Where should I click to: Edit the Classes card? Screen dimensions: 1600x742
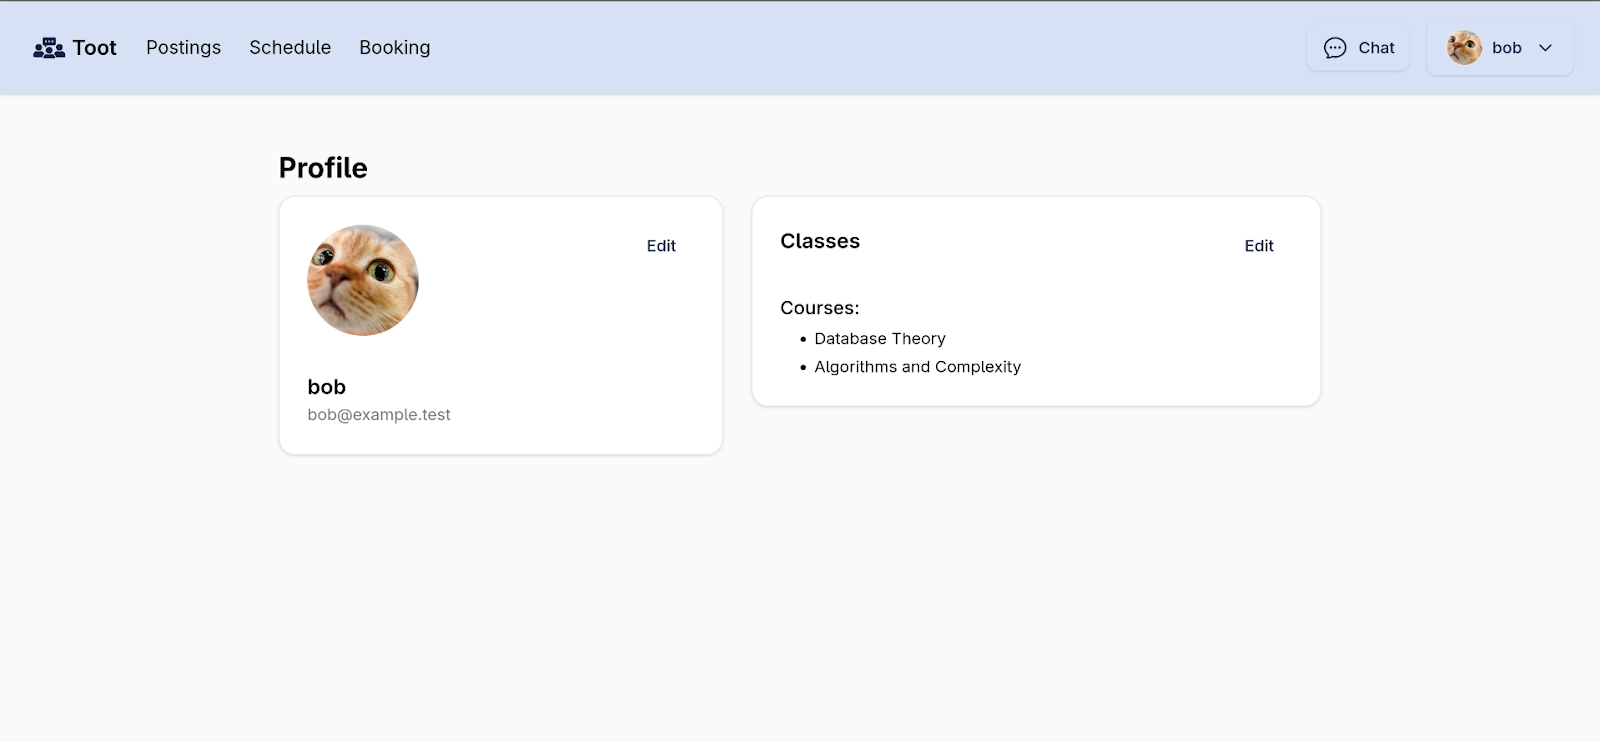[1259, 246]
